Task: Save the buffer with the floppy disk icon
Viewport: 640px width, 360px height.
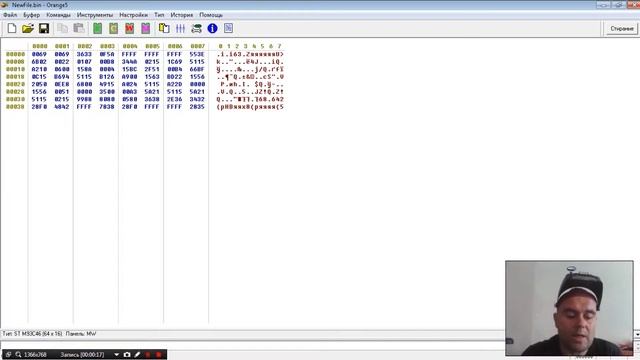Action: tap(44, 28)
